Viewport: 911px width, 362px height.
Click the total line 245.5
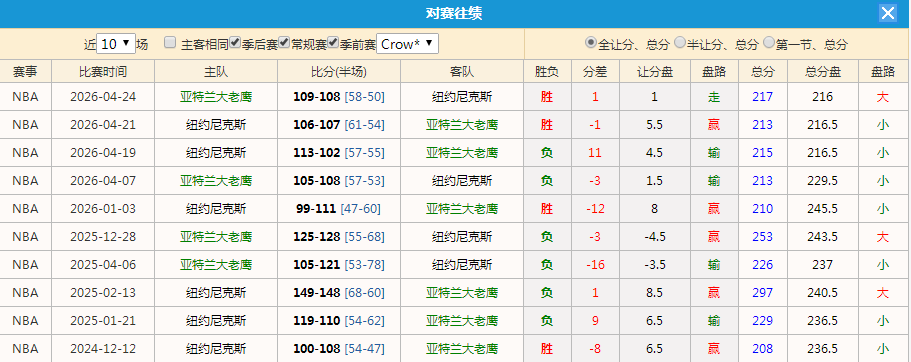pos(823,209)
